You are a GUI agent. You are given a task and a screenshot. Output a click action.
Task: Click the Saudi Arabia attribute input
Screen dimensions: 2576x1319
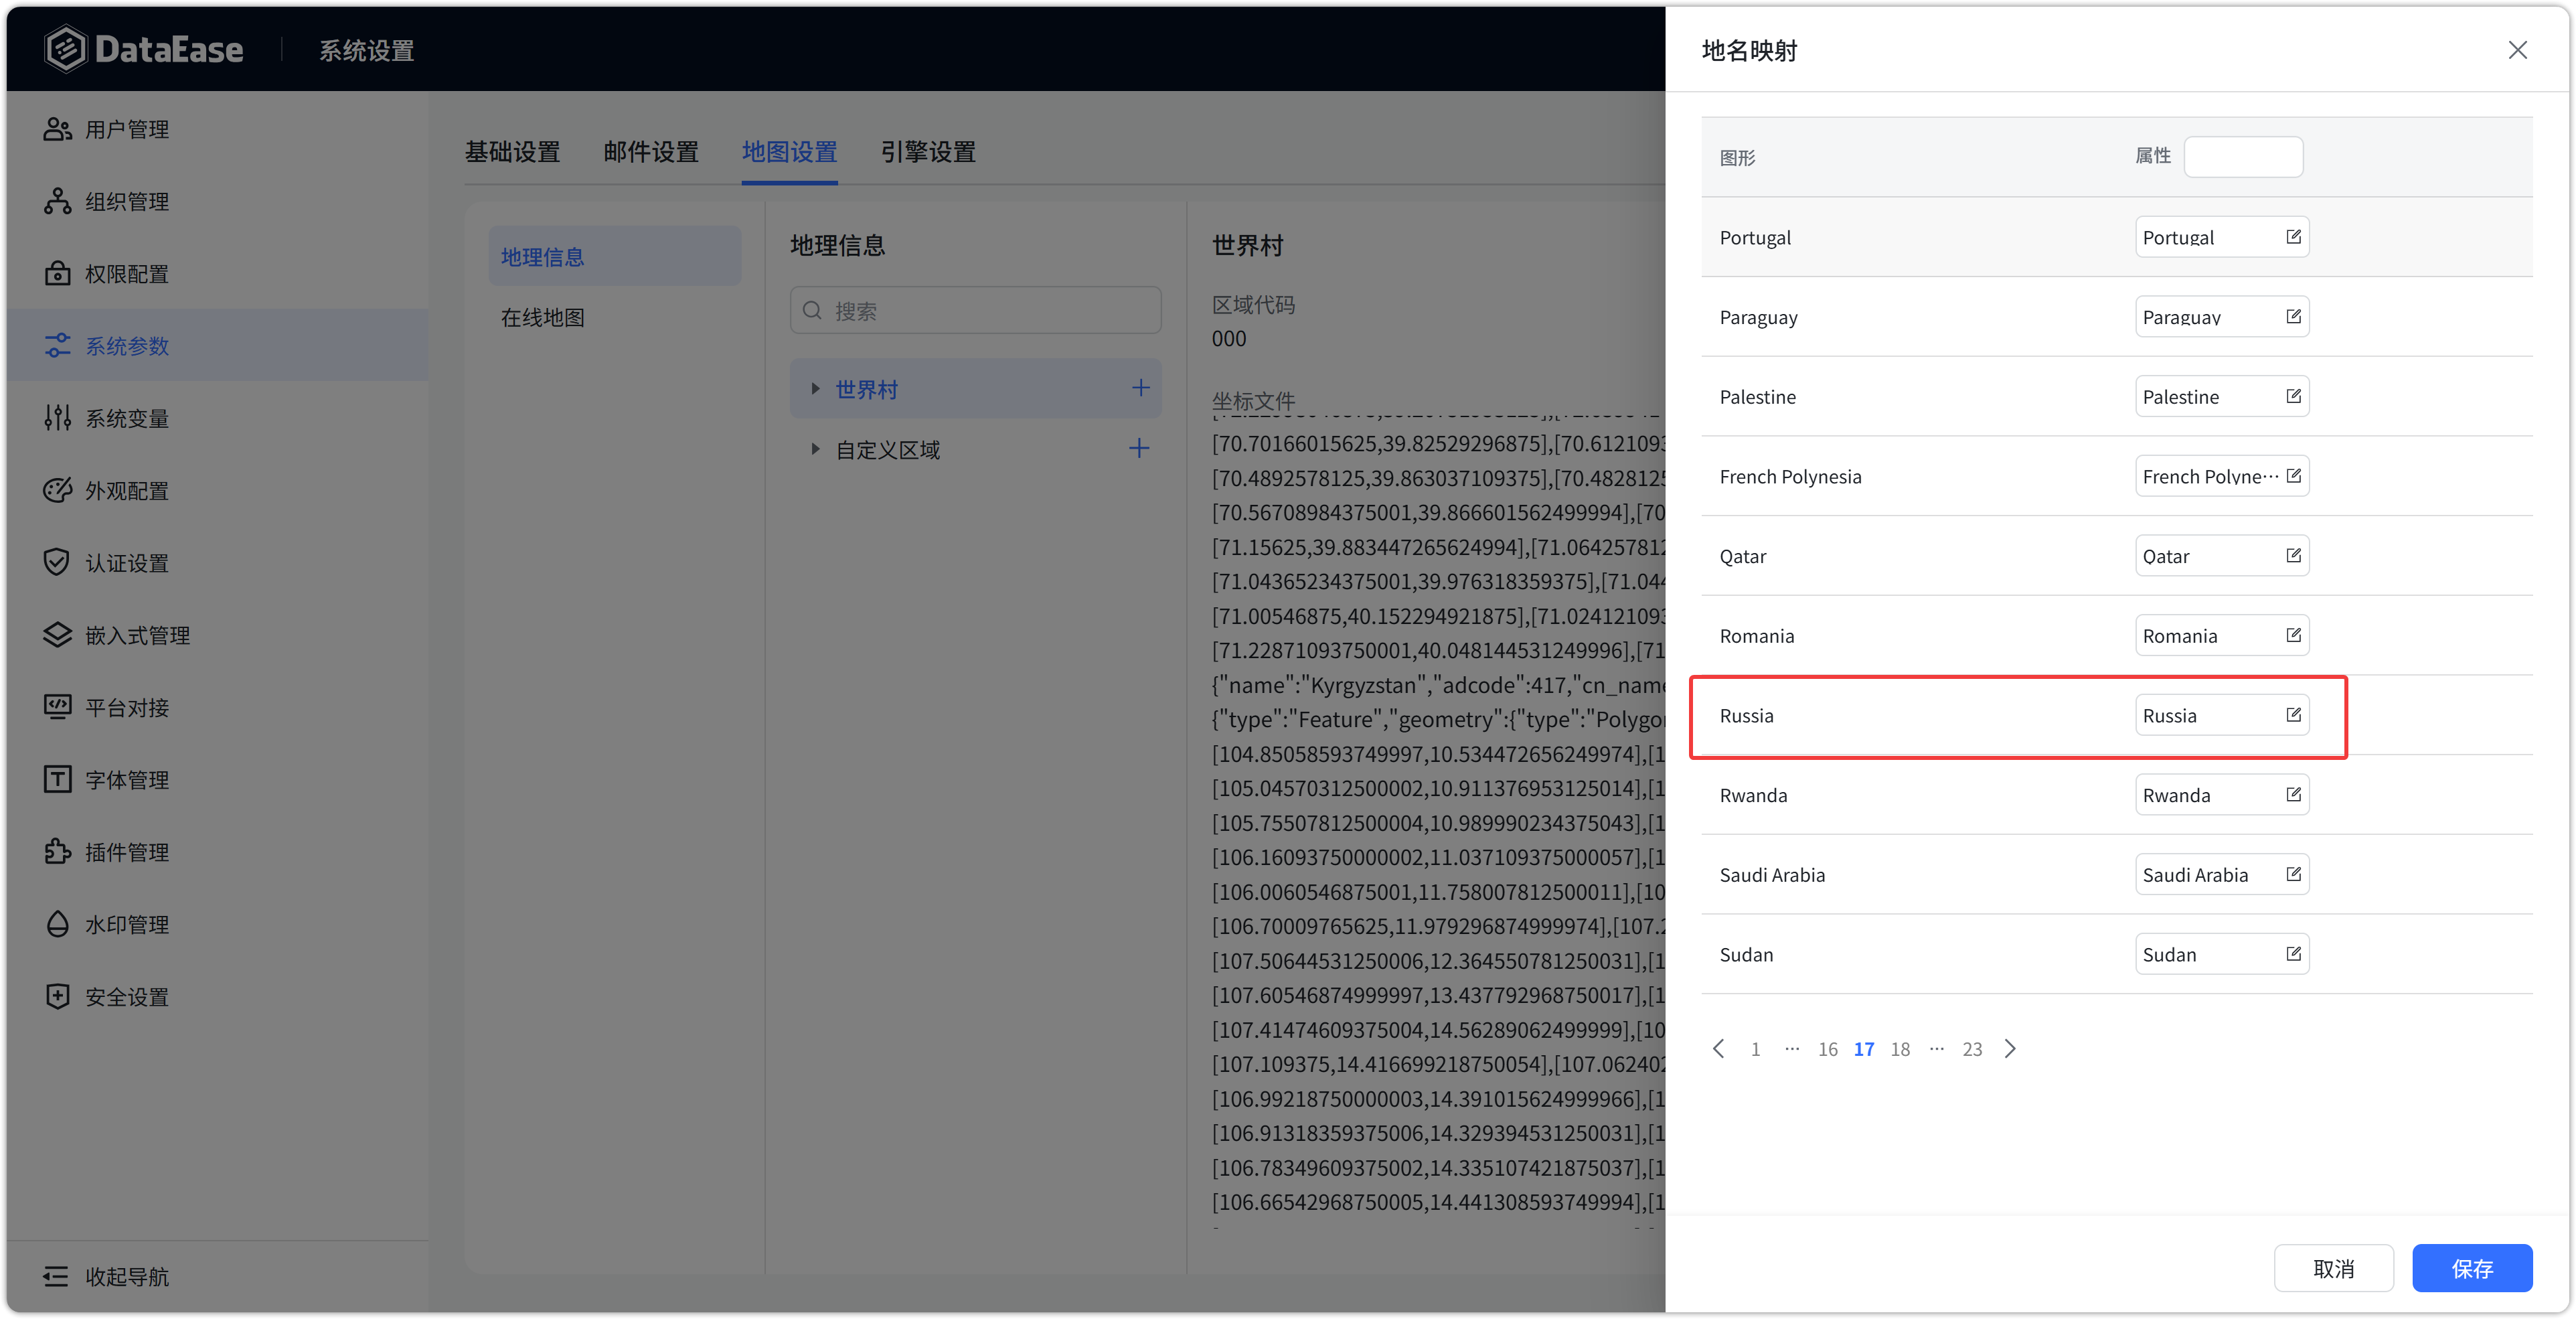click(x=2222, y=874)
